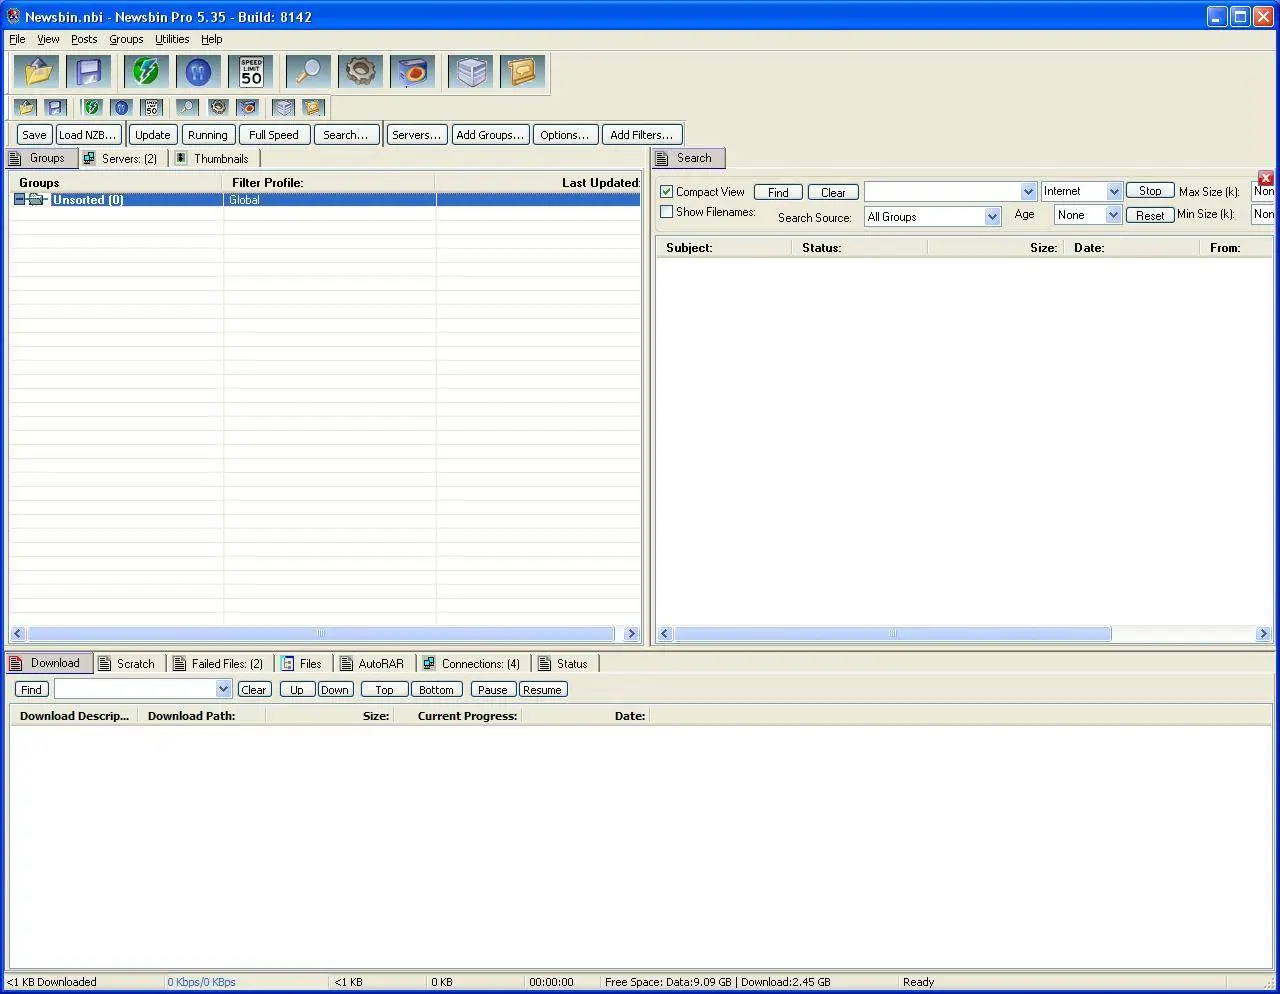Click the 0 Kbps/0 KBps speed text
Viewport: 1280px width, 994px height.
tap(202, 982)
